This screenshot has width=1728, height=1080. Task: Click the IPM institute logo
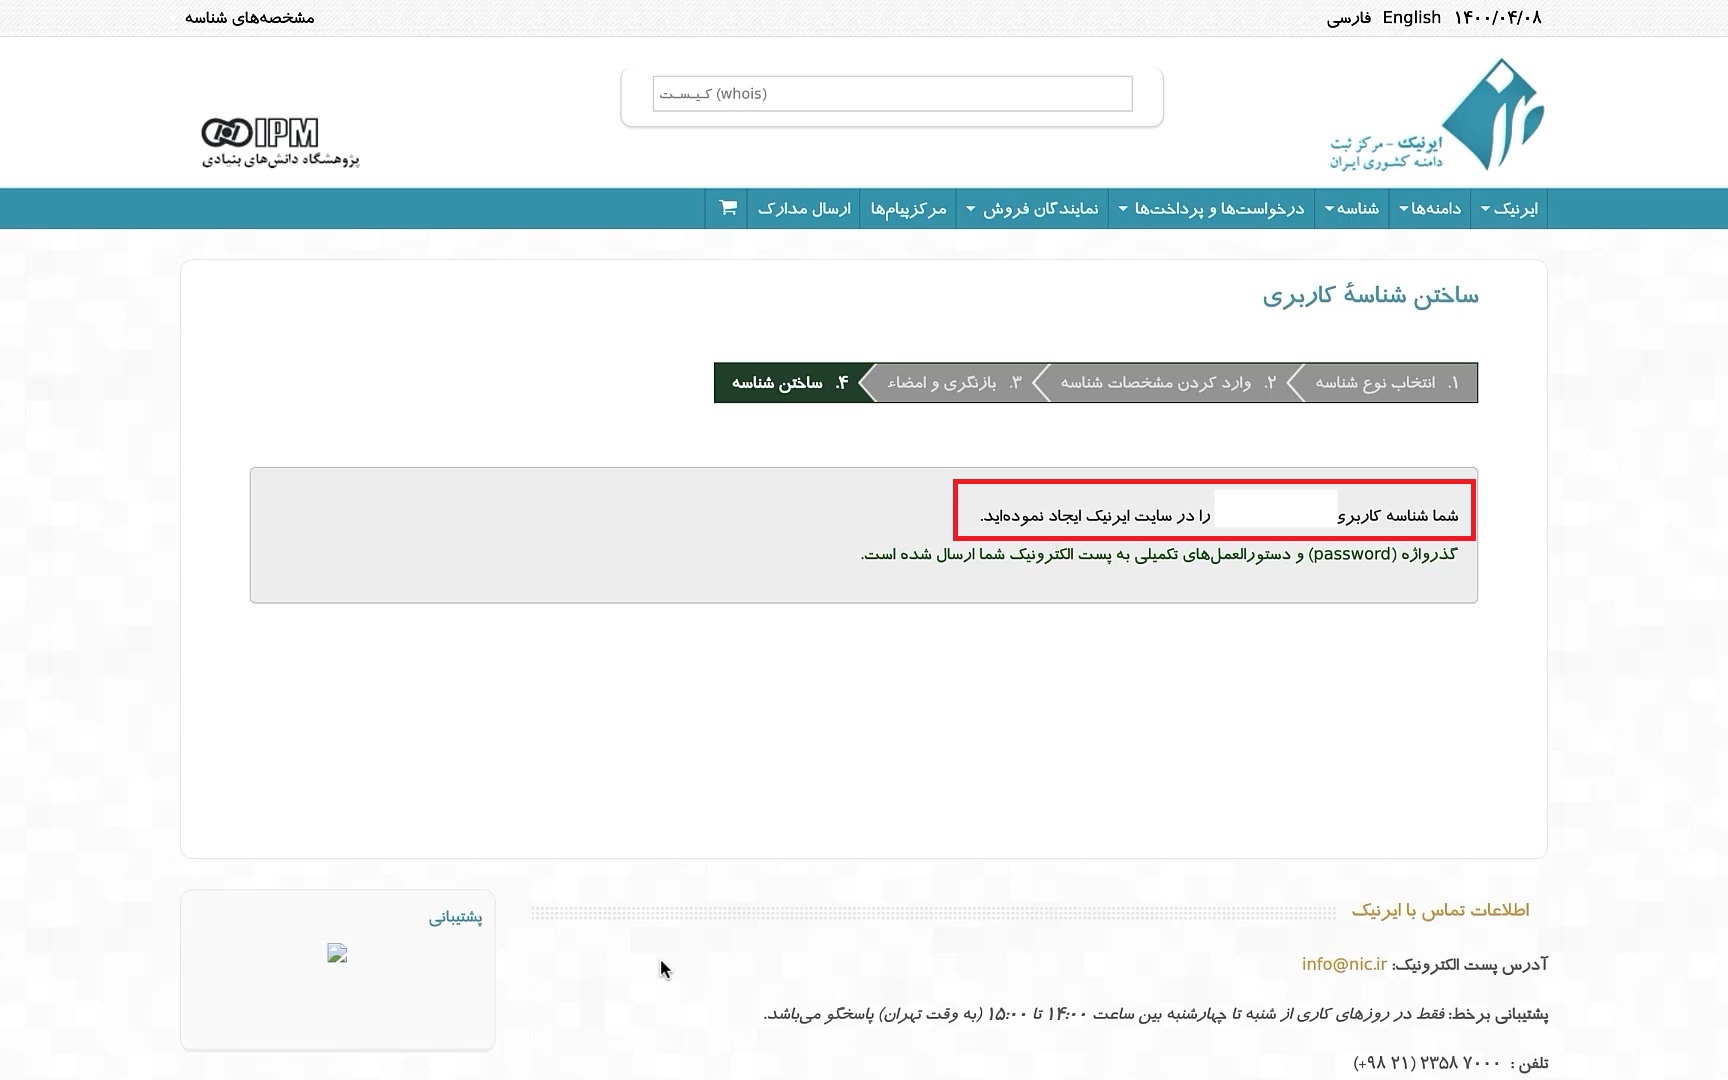(x=280, y=142)
